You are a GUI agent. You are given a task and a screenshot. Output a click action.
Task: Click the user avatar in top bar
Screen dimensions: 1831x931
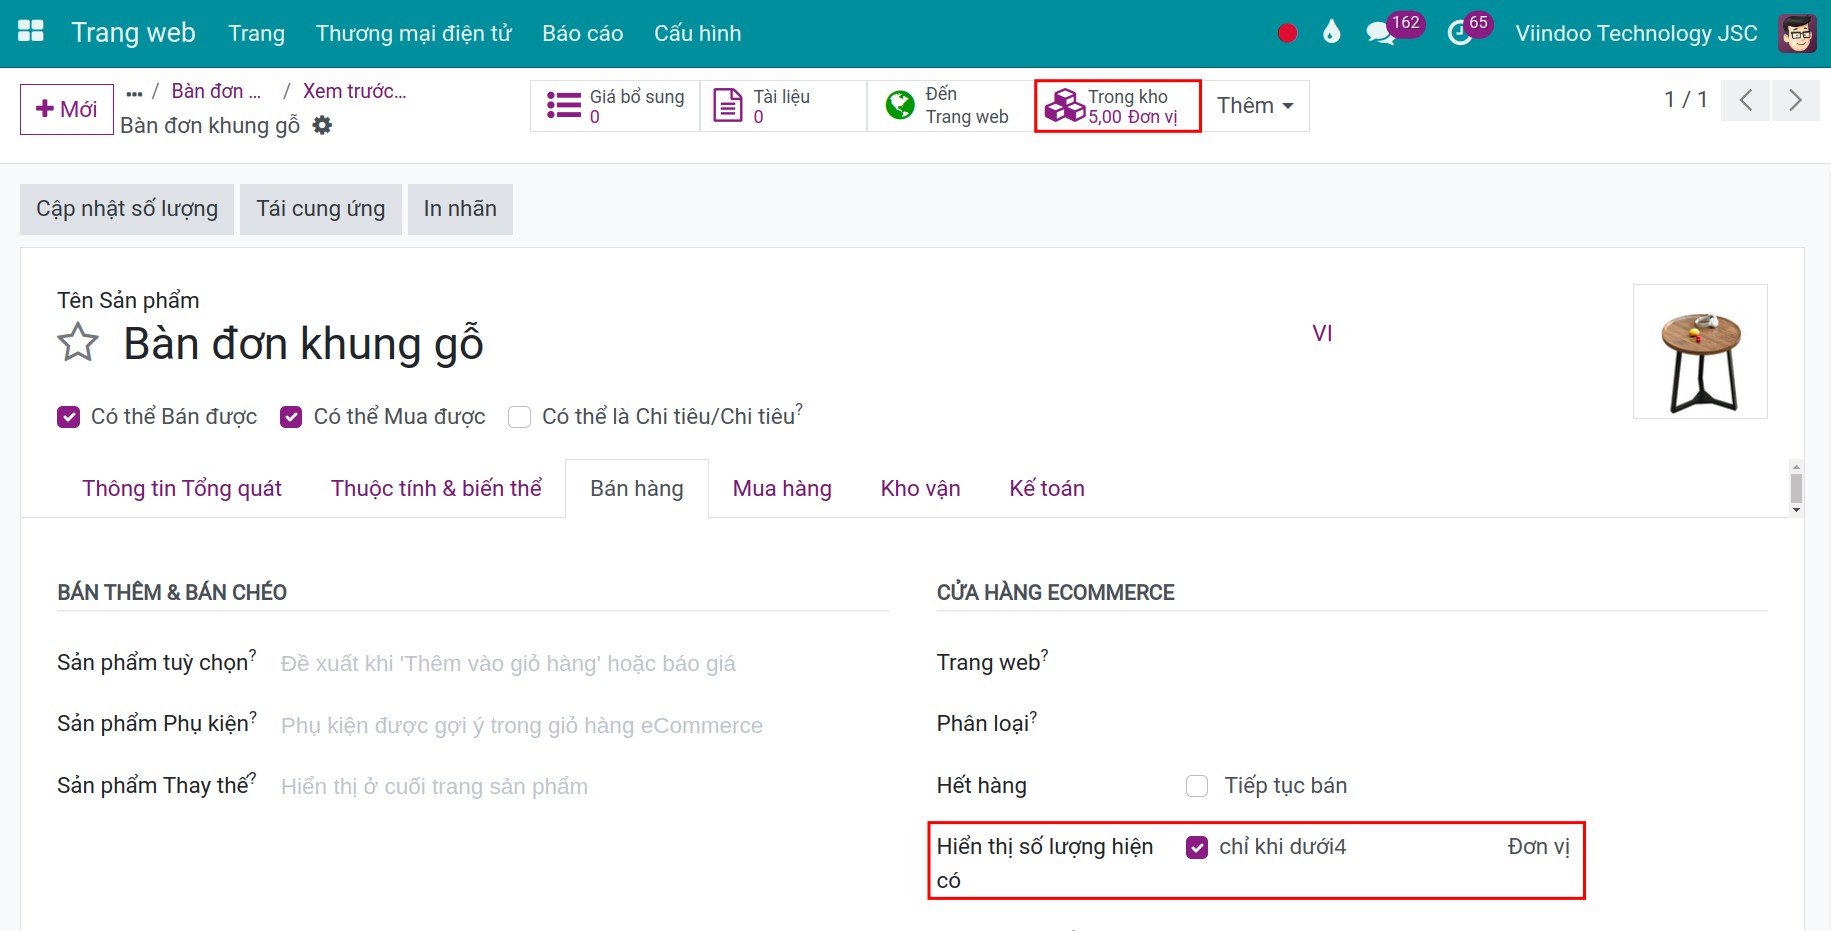pos(1797,33)
